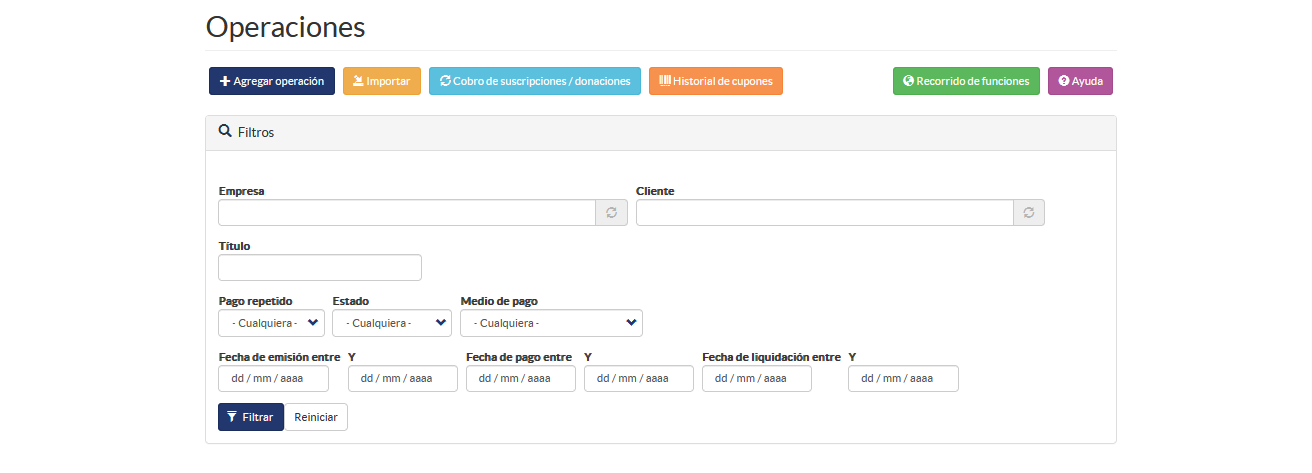
Task: Open Historial de cupones
Action: pyautogui.click(x=716, y=81)
